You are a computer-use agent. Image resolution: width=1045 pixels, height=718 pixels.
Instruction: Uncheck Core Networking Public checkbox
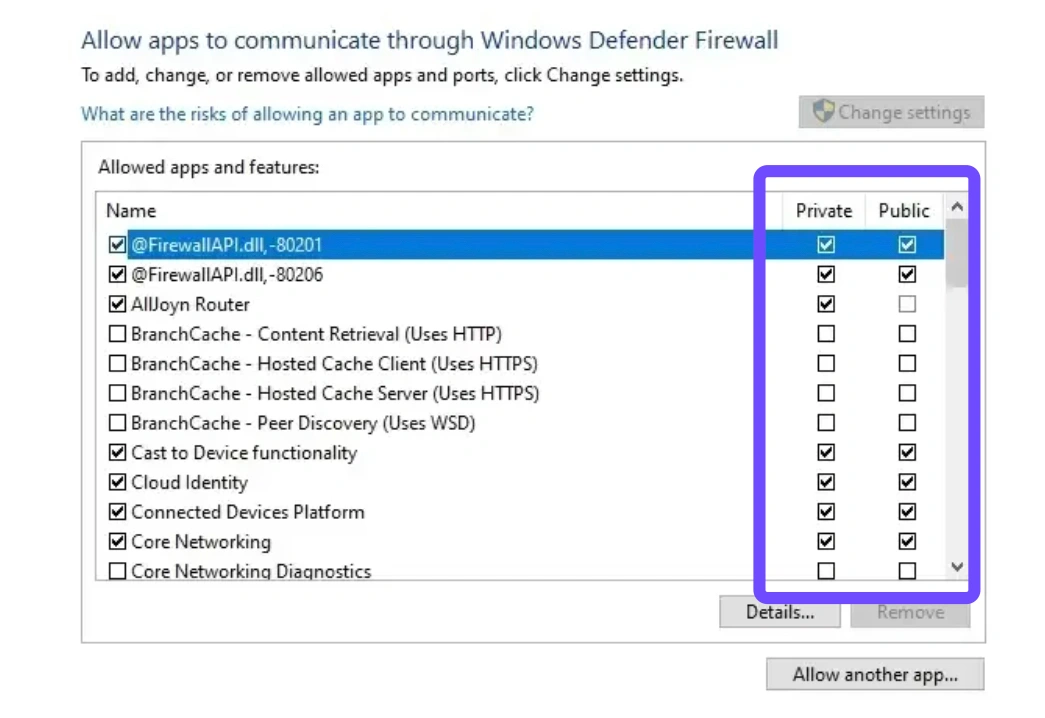pos(906,541)
